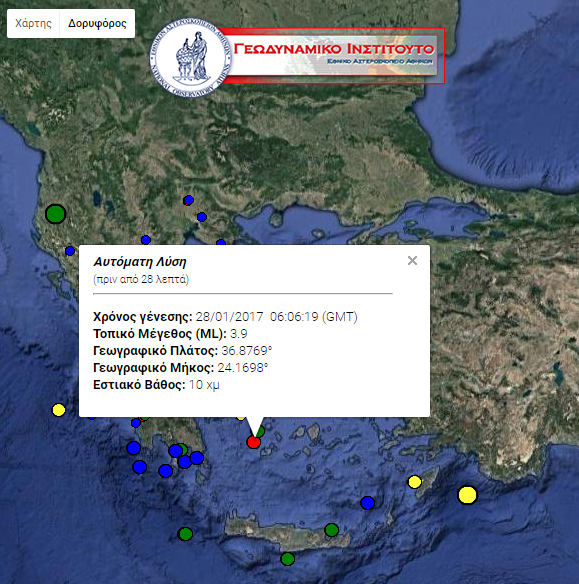Click the Γεωδυναμικό Ινστιτούτο banner
Viewport: 579px width, 584px height.
(x=333, y=56)
